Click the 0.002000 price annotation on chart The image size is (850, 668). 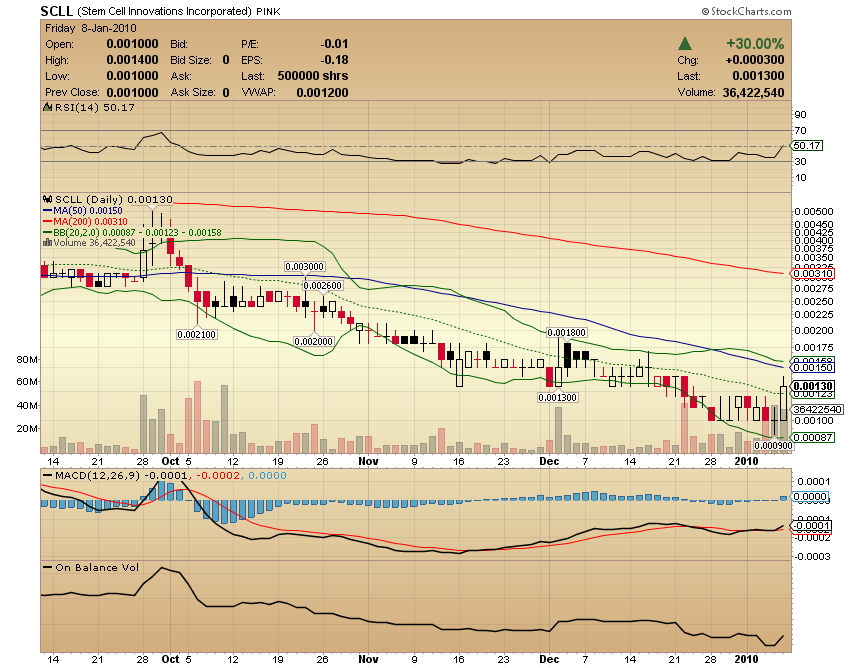coord(313,342)
